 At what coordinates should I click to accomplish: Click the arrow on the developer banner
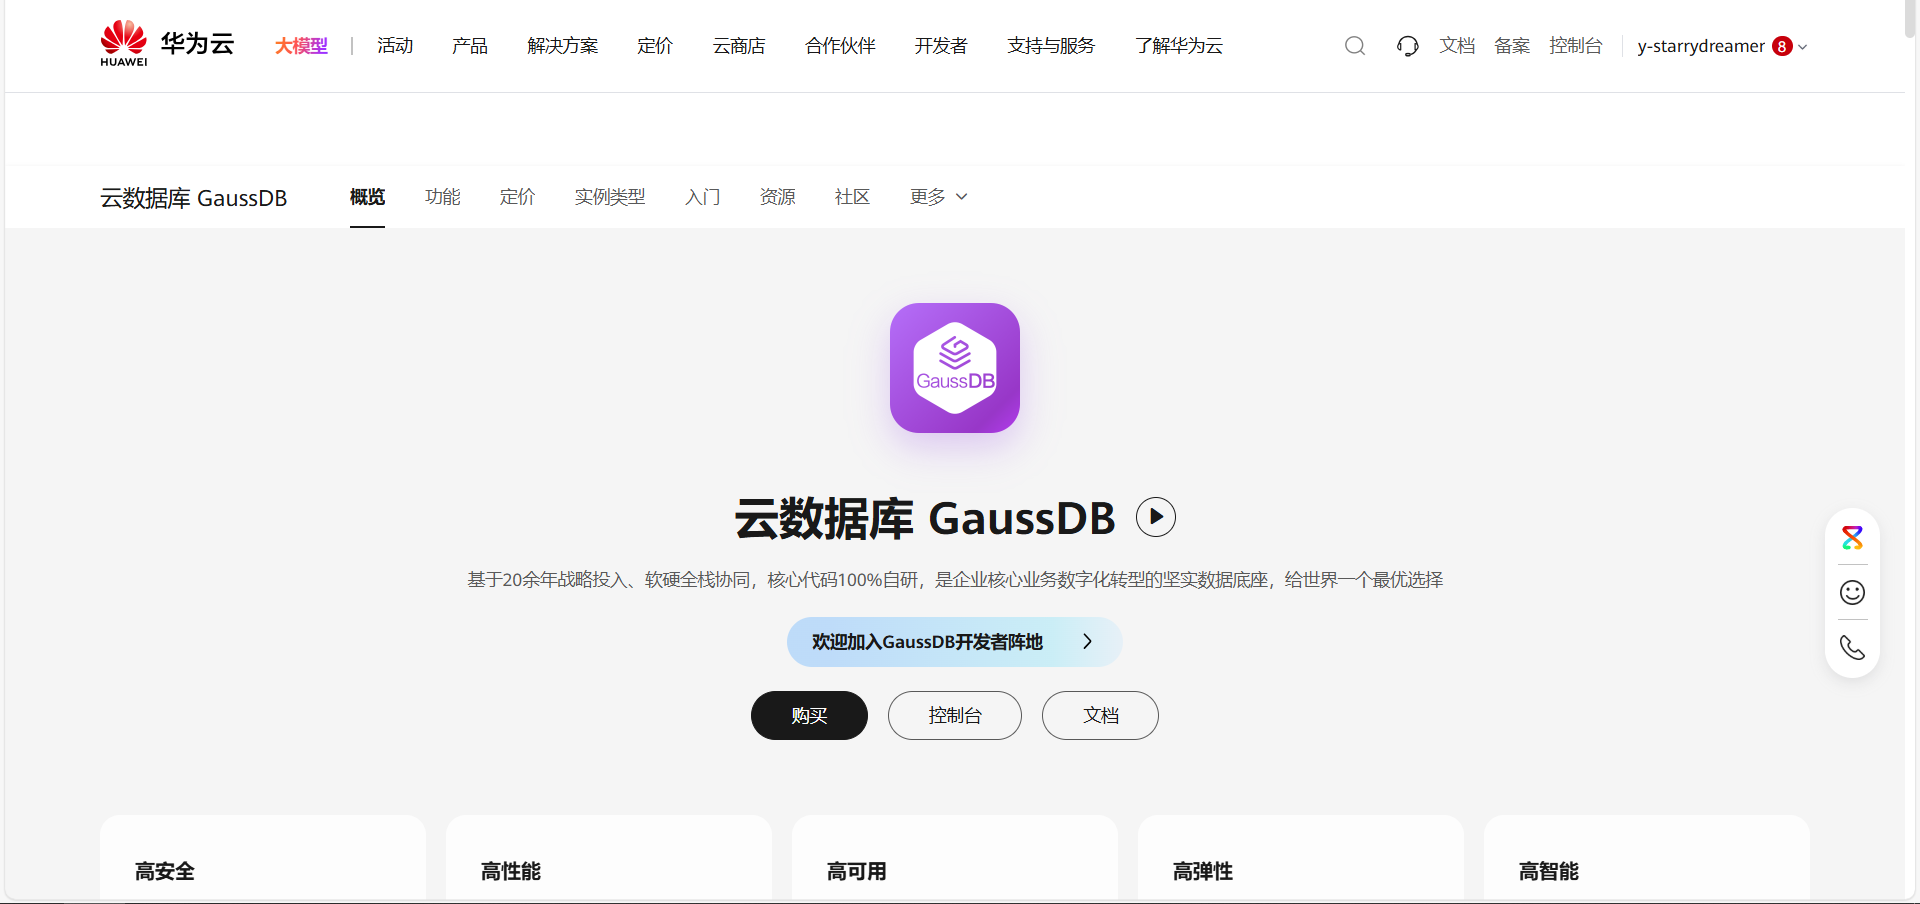pyautogui.click(x=1087, y=642)
